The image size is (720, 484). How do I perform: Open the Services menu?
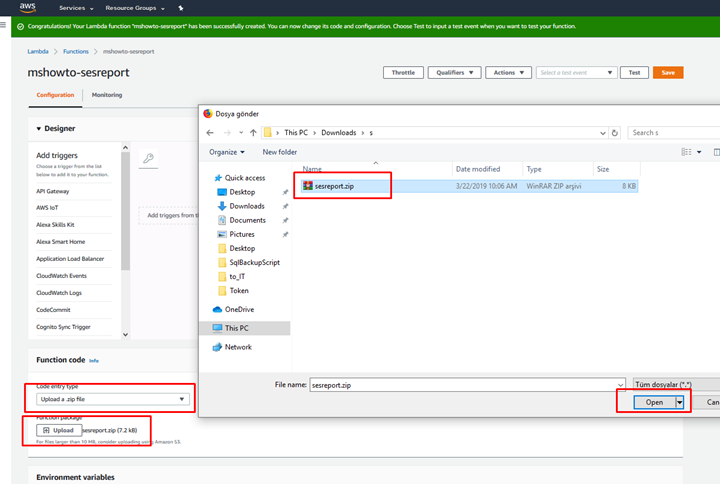[x=76, y=8]
